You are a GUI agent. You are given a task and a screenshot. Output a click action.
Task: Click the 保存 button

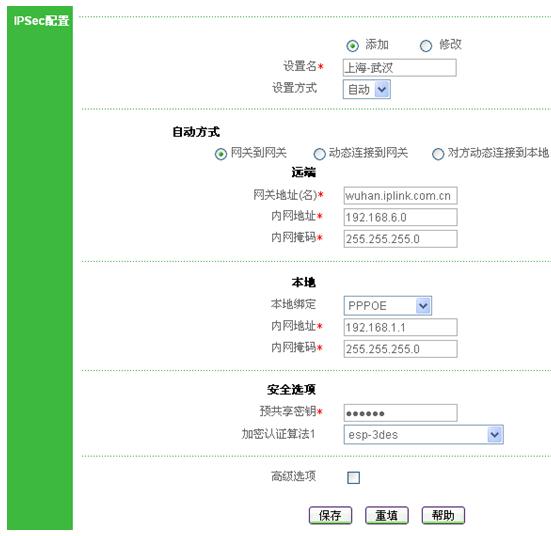(330, 515)
